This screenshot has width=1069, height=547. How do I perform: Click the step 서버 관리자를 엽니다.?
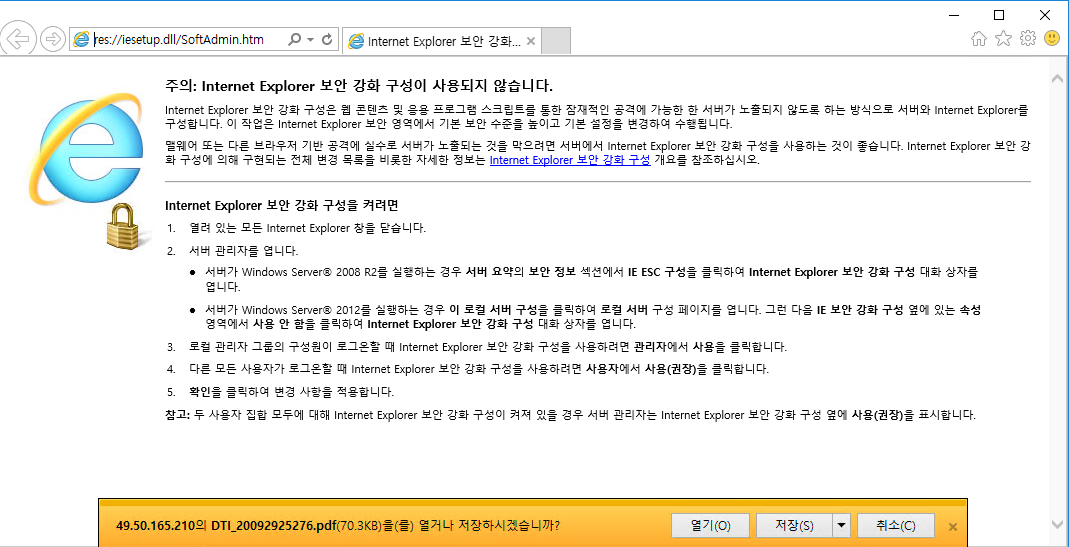(x=244, y=250)
